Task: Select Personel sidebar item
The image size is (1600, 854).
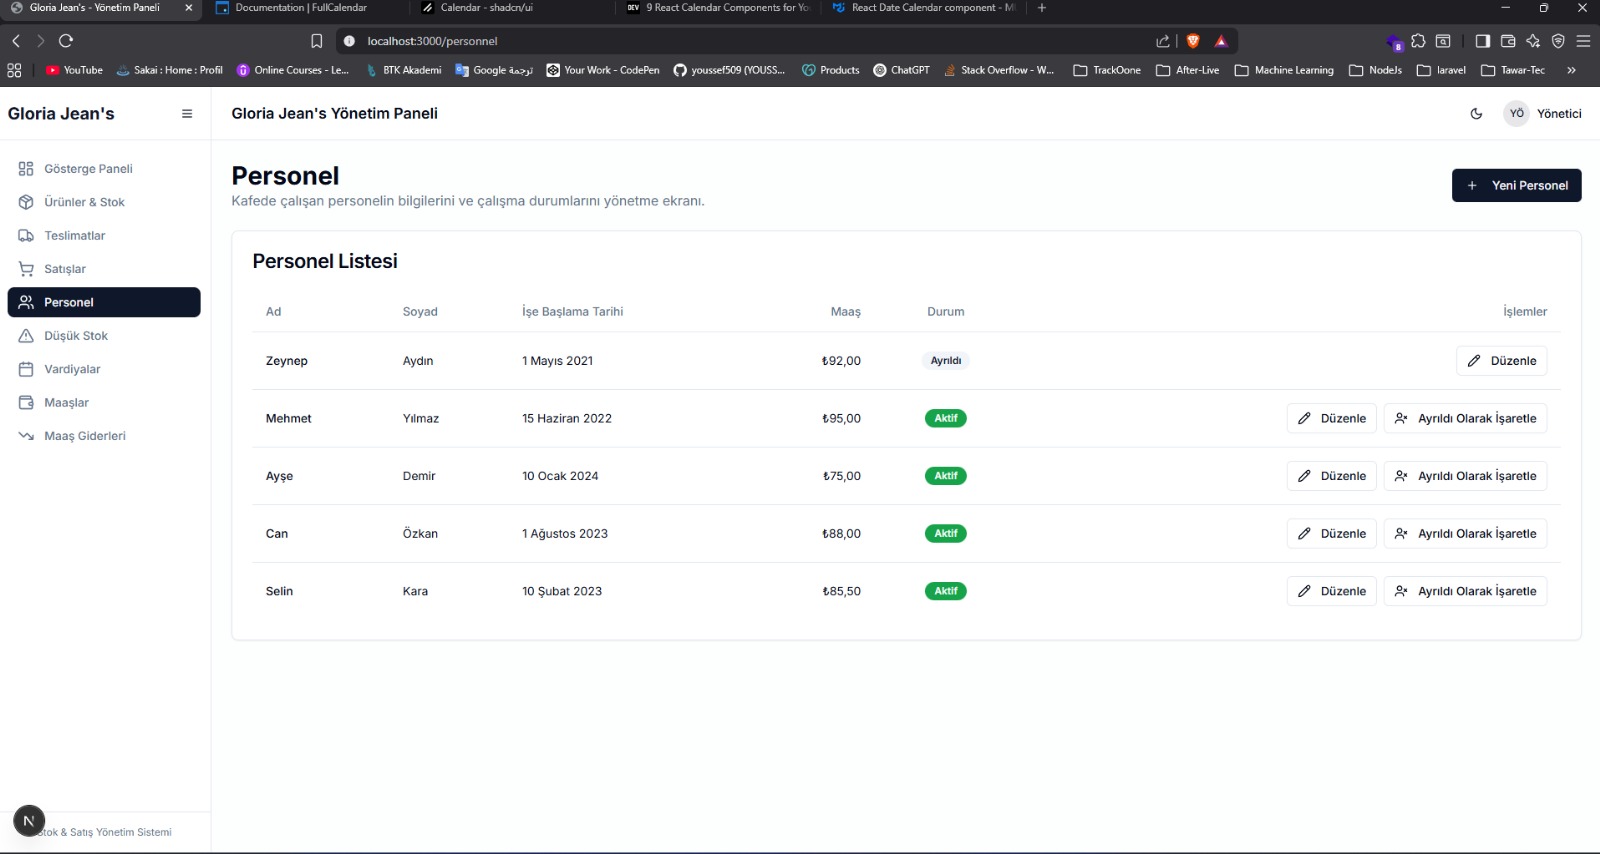Action: 104,302
